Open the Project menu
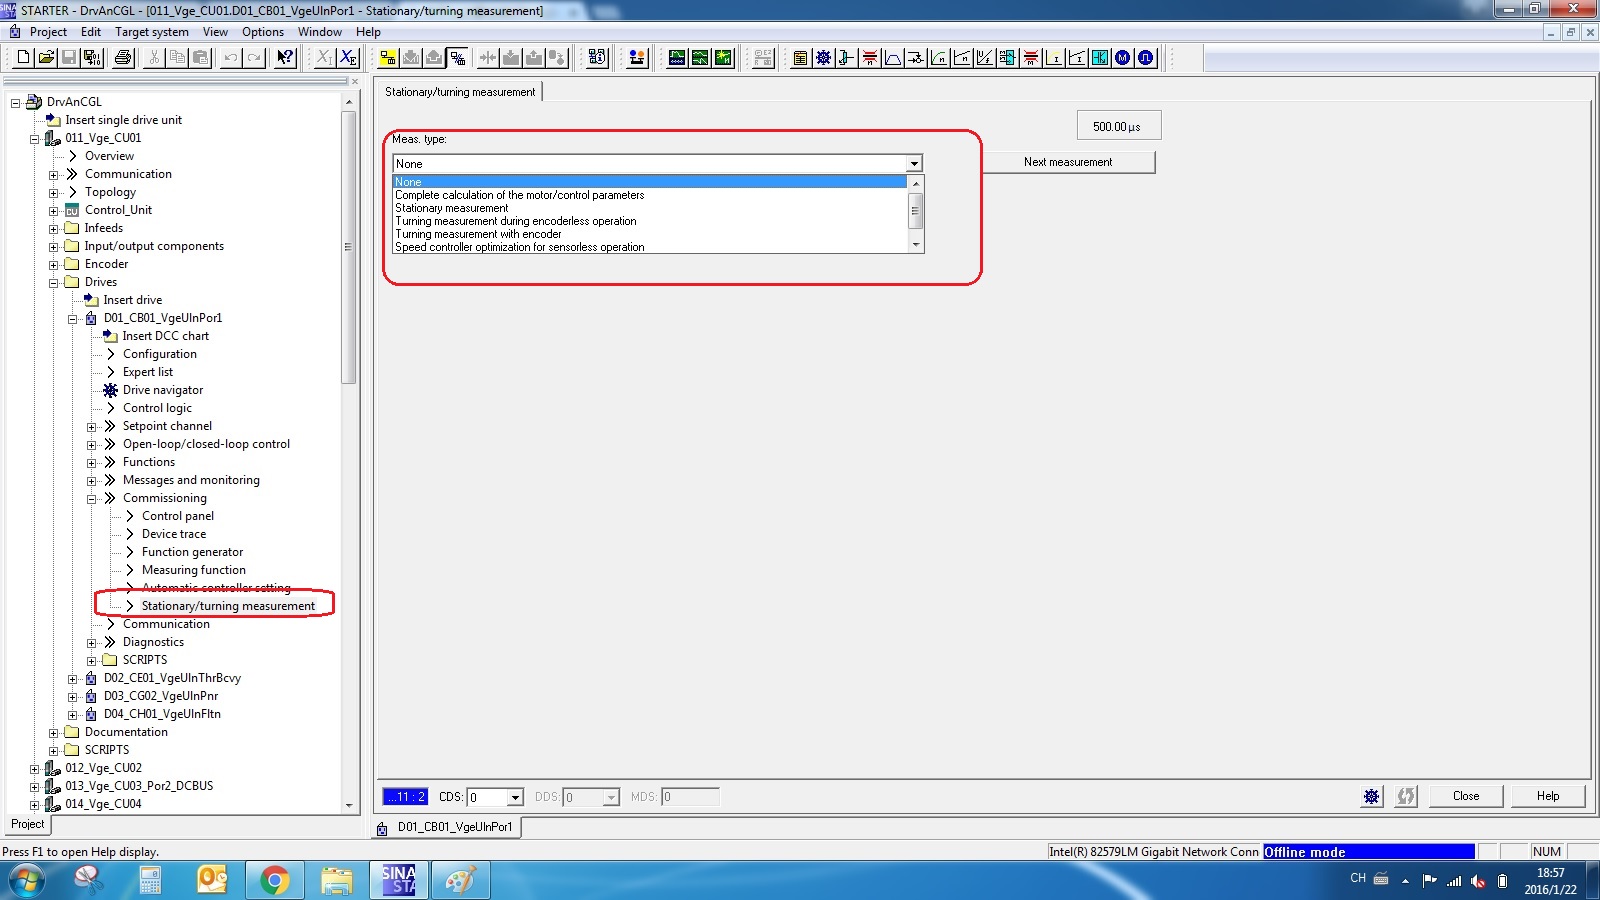The width and height of the screenshot is (1600, 900). (x=48, y=32)
